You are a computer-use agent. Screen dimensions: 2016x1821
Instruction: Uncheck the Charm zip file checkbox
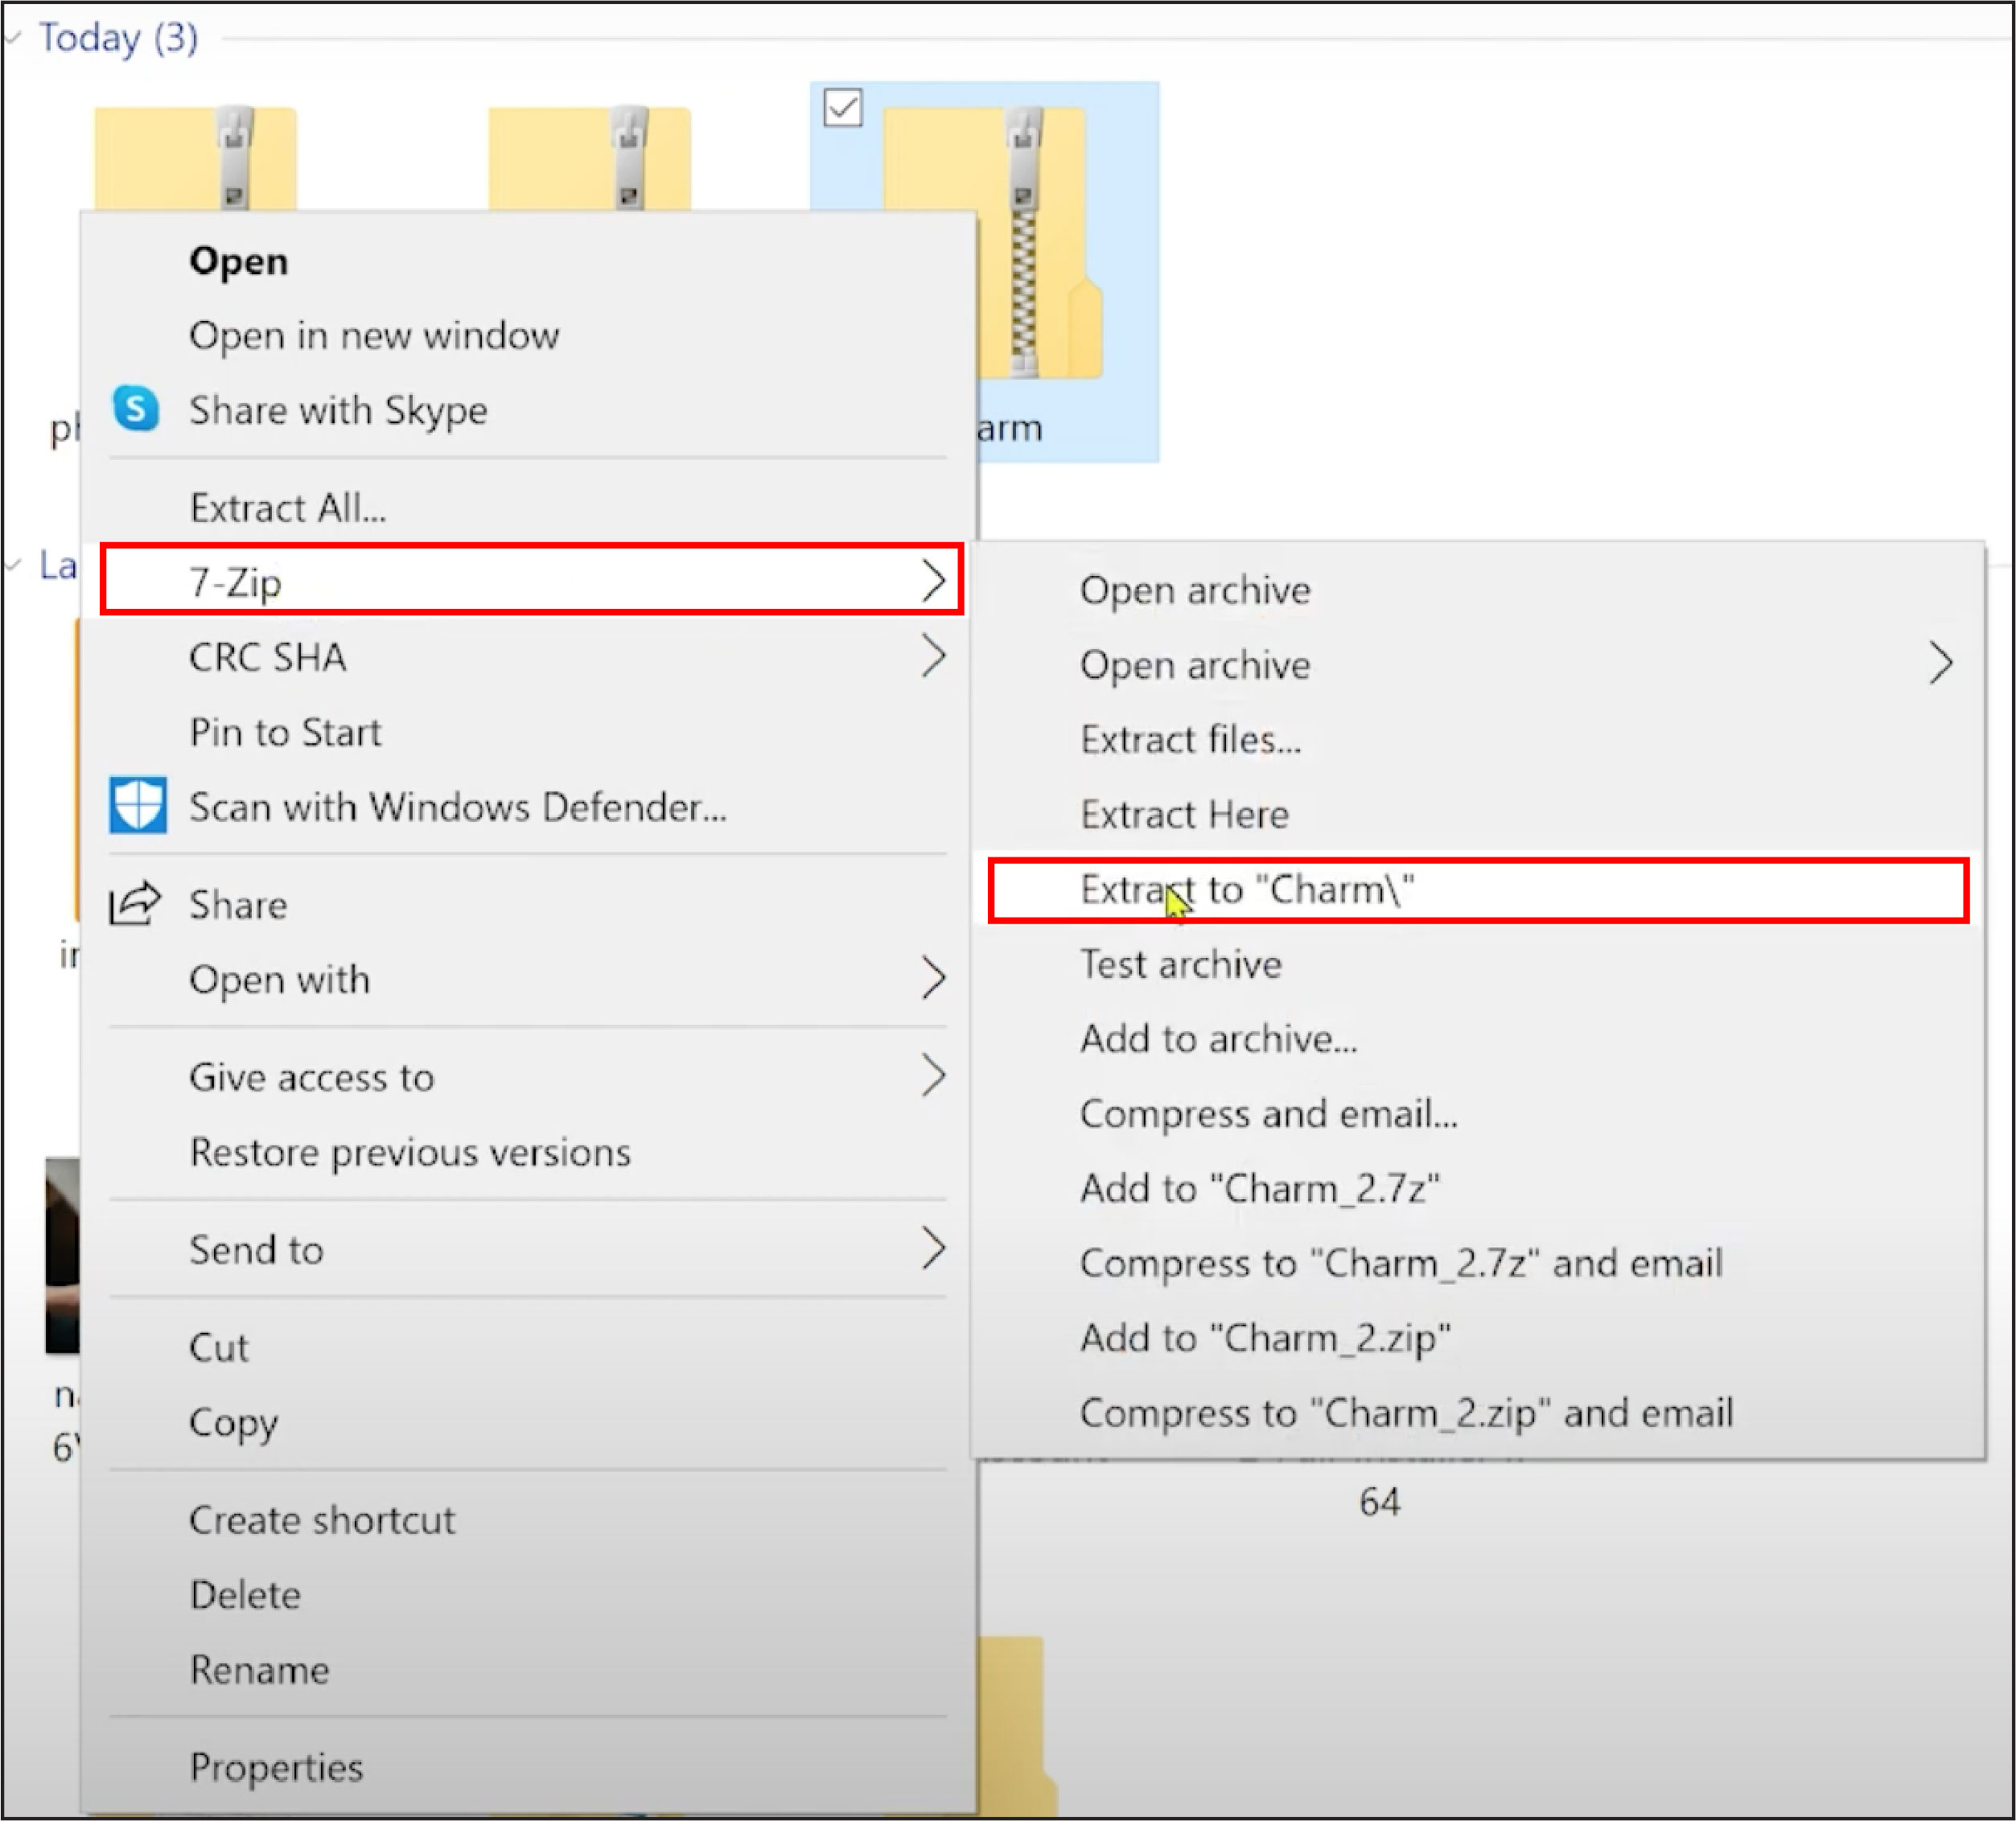[843, 107]
